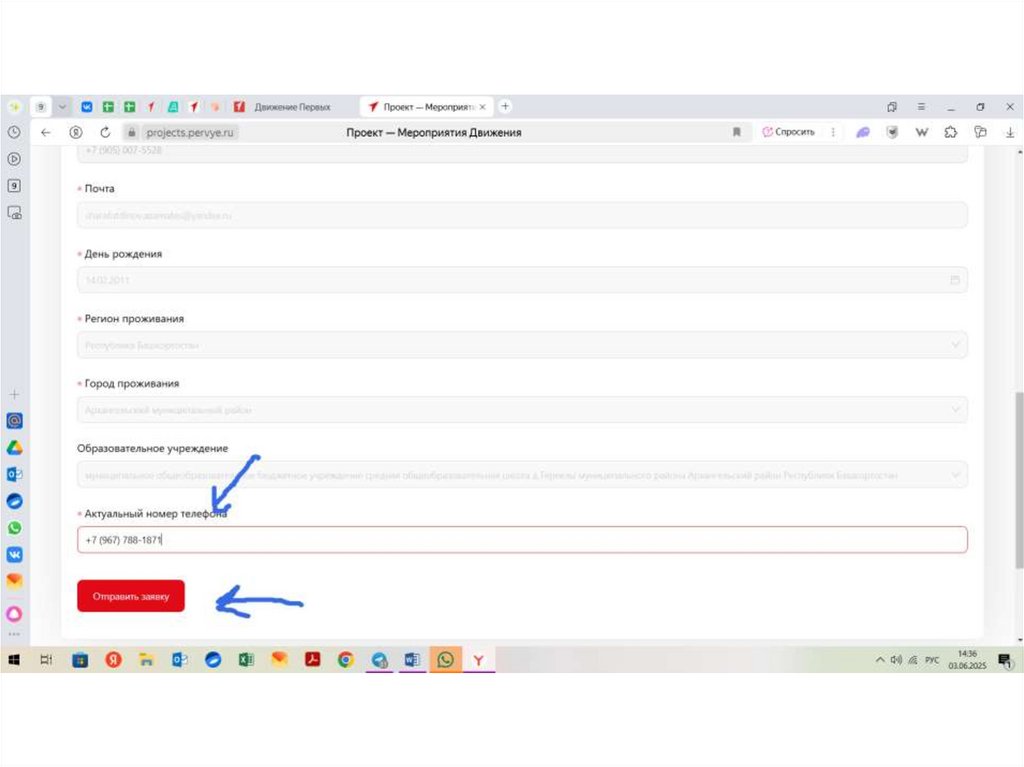Open Alice assistant icon in browser sidebar
This screenshot has width=1024, height=767.
click(14, 614)
